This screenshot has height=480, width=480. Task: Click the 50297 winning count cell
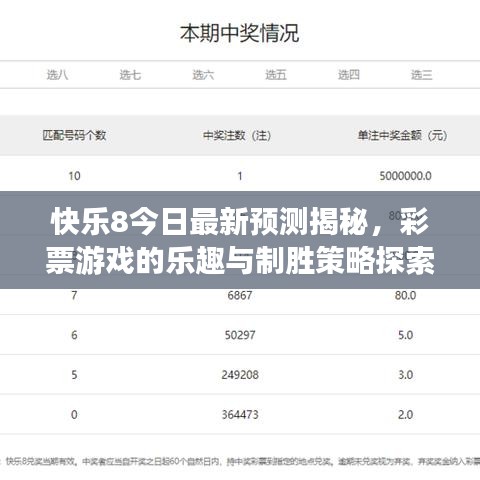[240, 335]
